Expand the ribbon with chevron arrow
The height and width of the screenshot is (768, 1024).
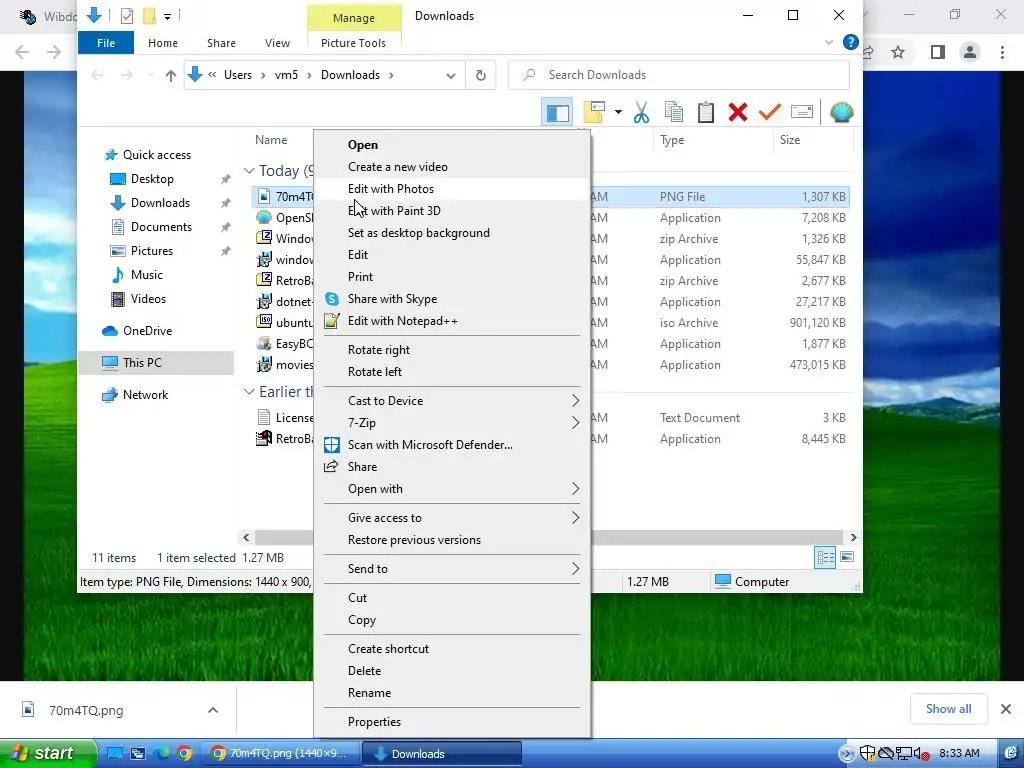click(x=829, y=42)
